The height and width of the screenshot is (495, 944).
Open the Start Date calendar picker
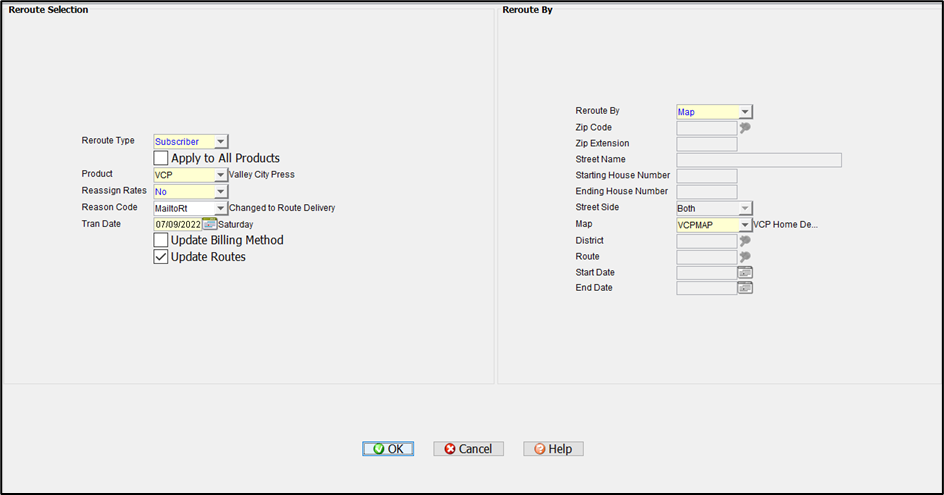745,272
